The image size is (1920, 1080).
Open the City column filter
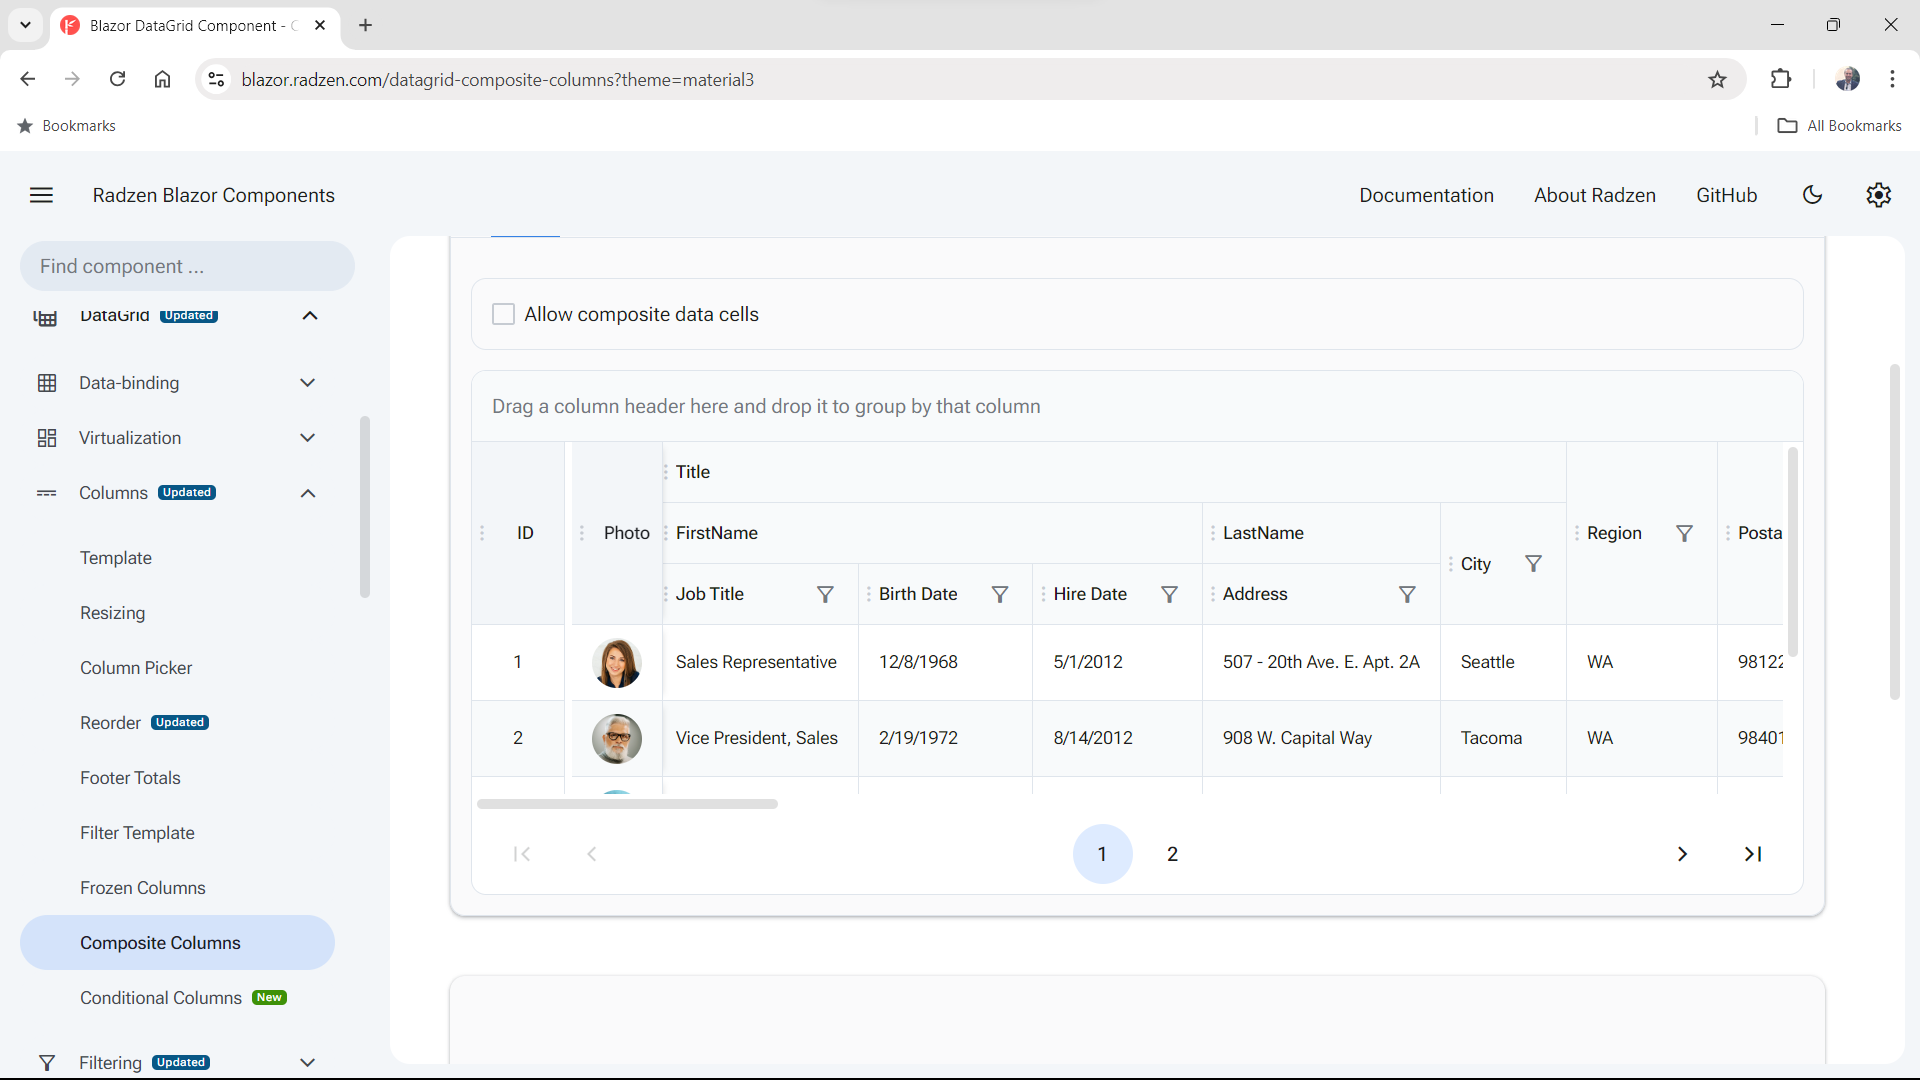click(1533, 564)
